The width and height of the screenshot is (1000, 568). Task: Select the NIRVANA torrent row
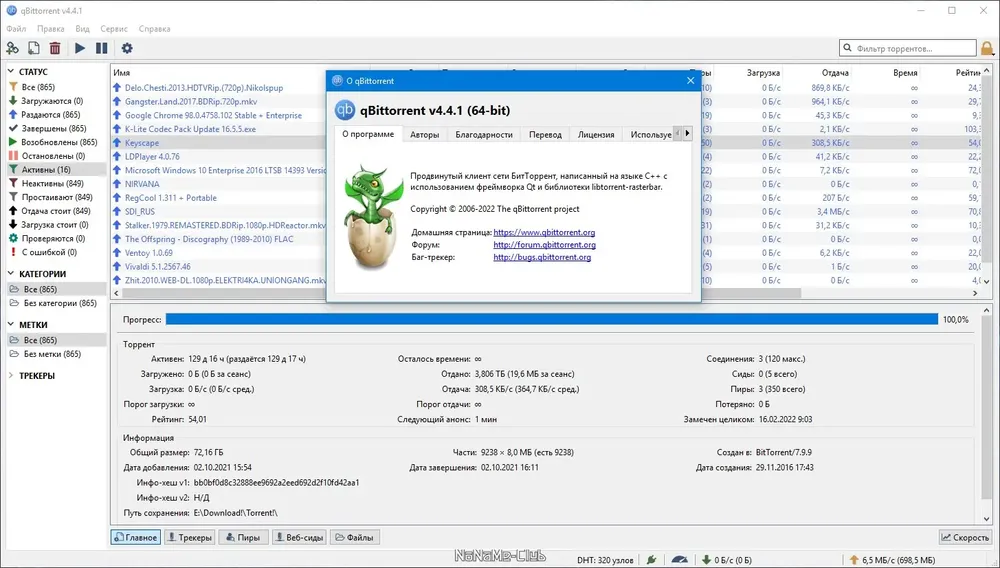(219, 184)
